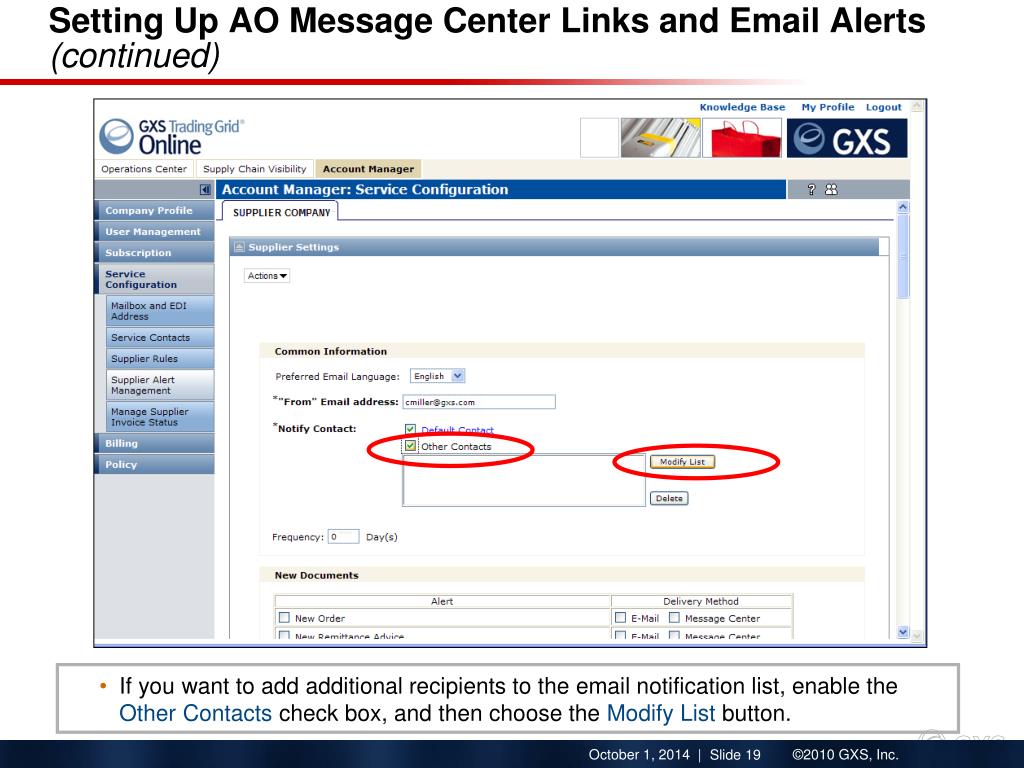The height and width of the screenshot is (768, 1024).
Task: Open Service Configuration menu item
Action: click(x=155, y=279)
